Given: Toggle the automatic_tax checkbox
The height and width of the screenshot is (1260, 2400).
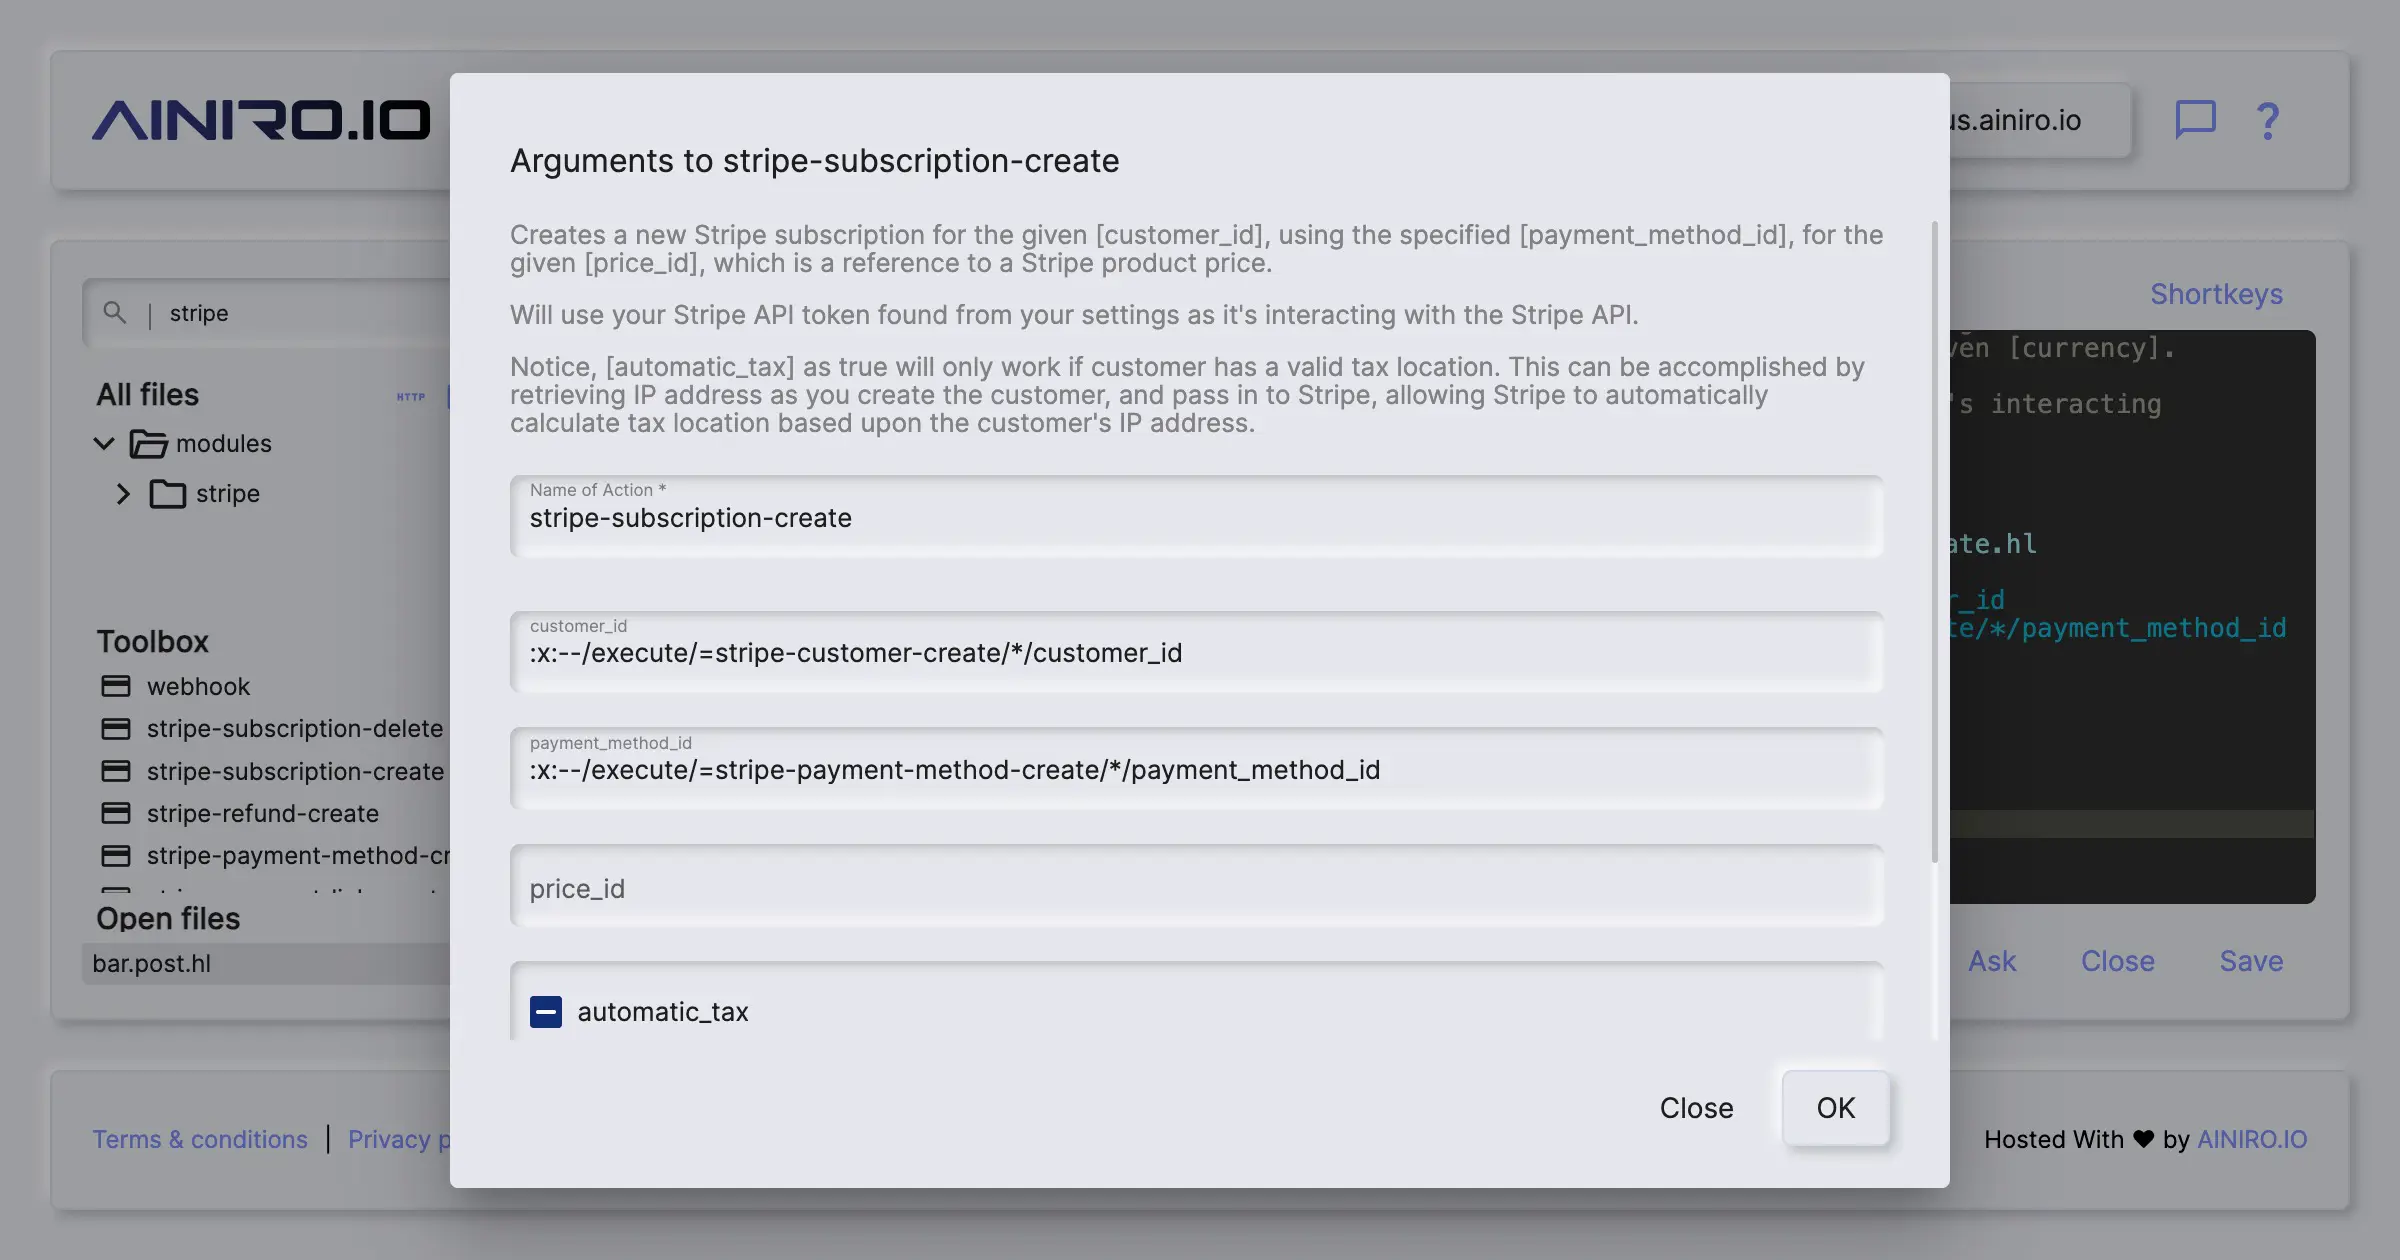Looking at the screenshot, I should 546,1012.
